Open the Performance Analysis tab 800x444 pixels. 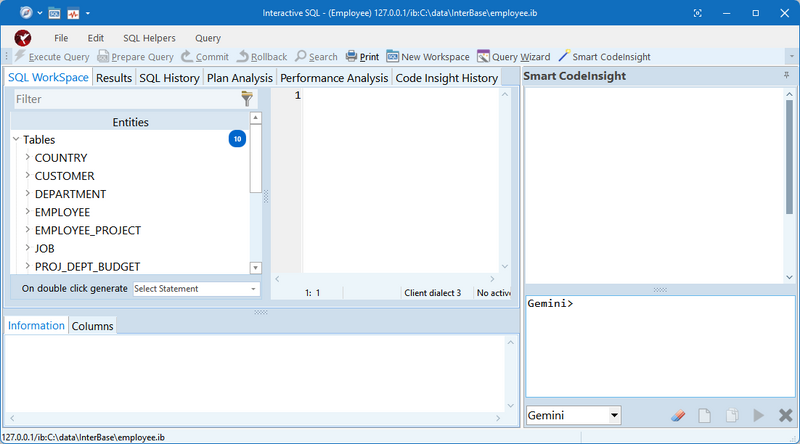pyautogui.click(x=334, y=78)
